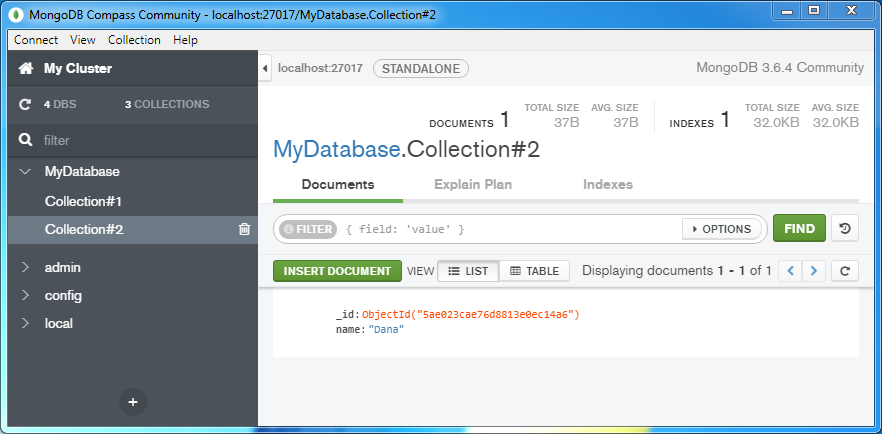
Task: Click the ObjectId value of the document
Action: (x=471, y=315)
